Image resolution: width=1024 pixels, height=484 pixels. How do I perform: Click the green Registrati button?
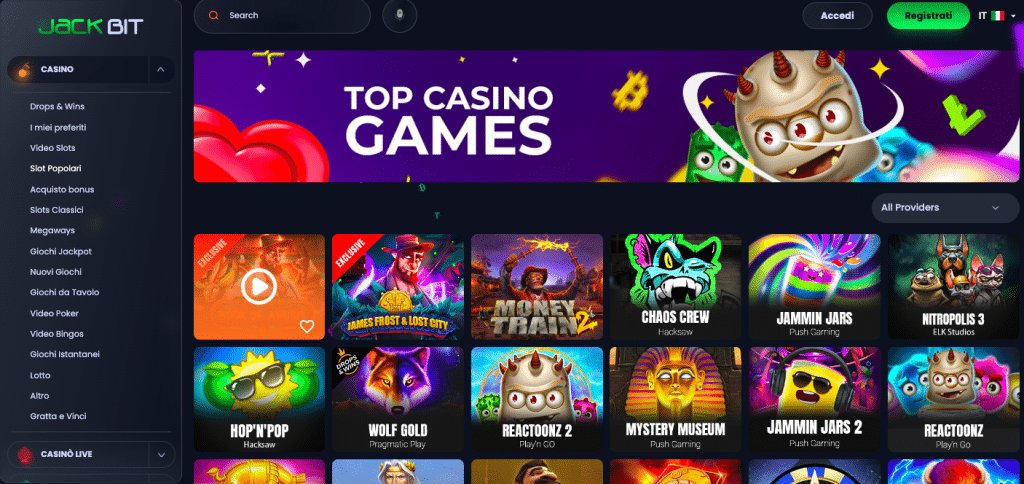(928, 16)
